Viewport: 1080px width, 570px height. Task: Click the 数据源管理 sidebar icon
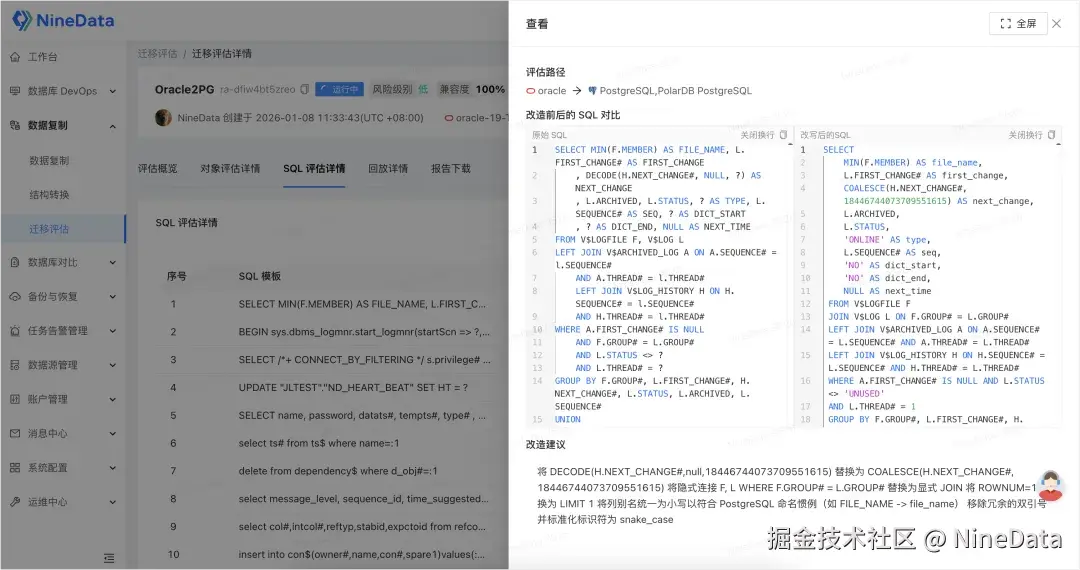pyautogui.click(x=15, y=365)
